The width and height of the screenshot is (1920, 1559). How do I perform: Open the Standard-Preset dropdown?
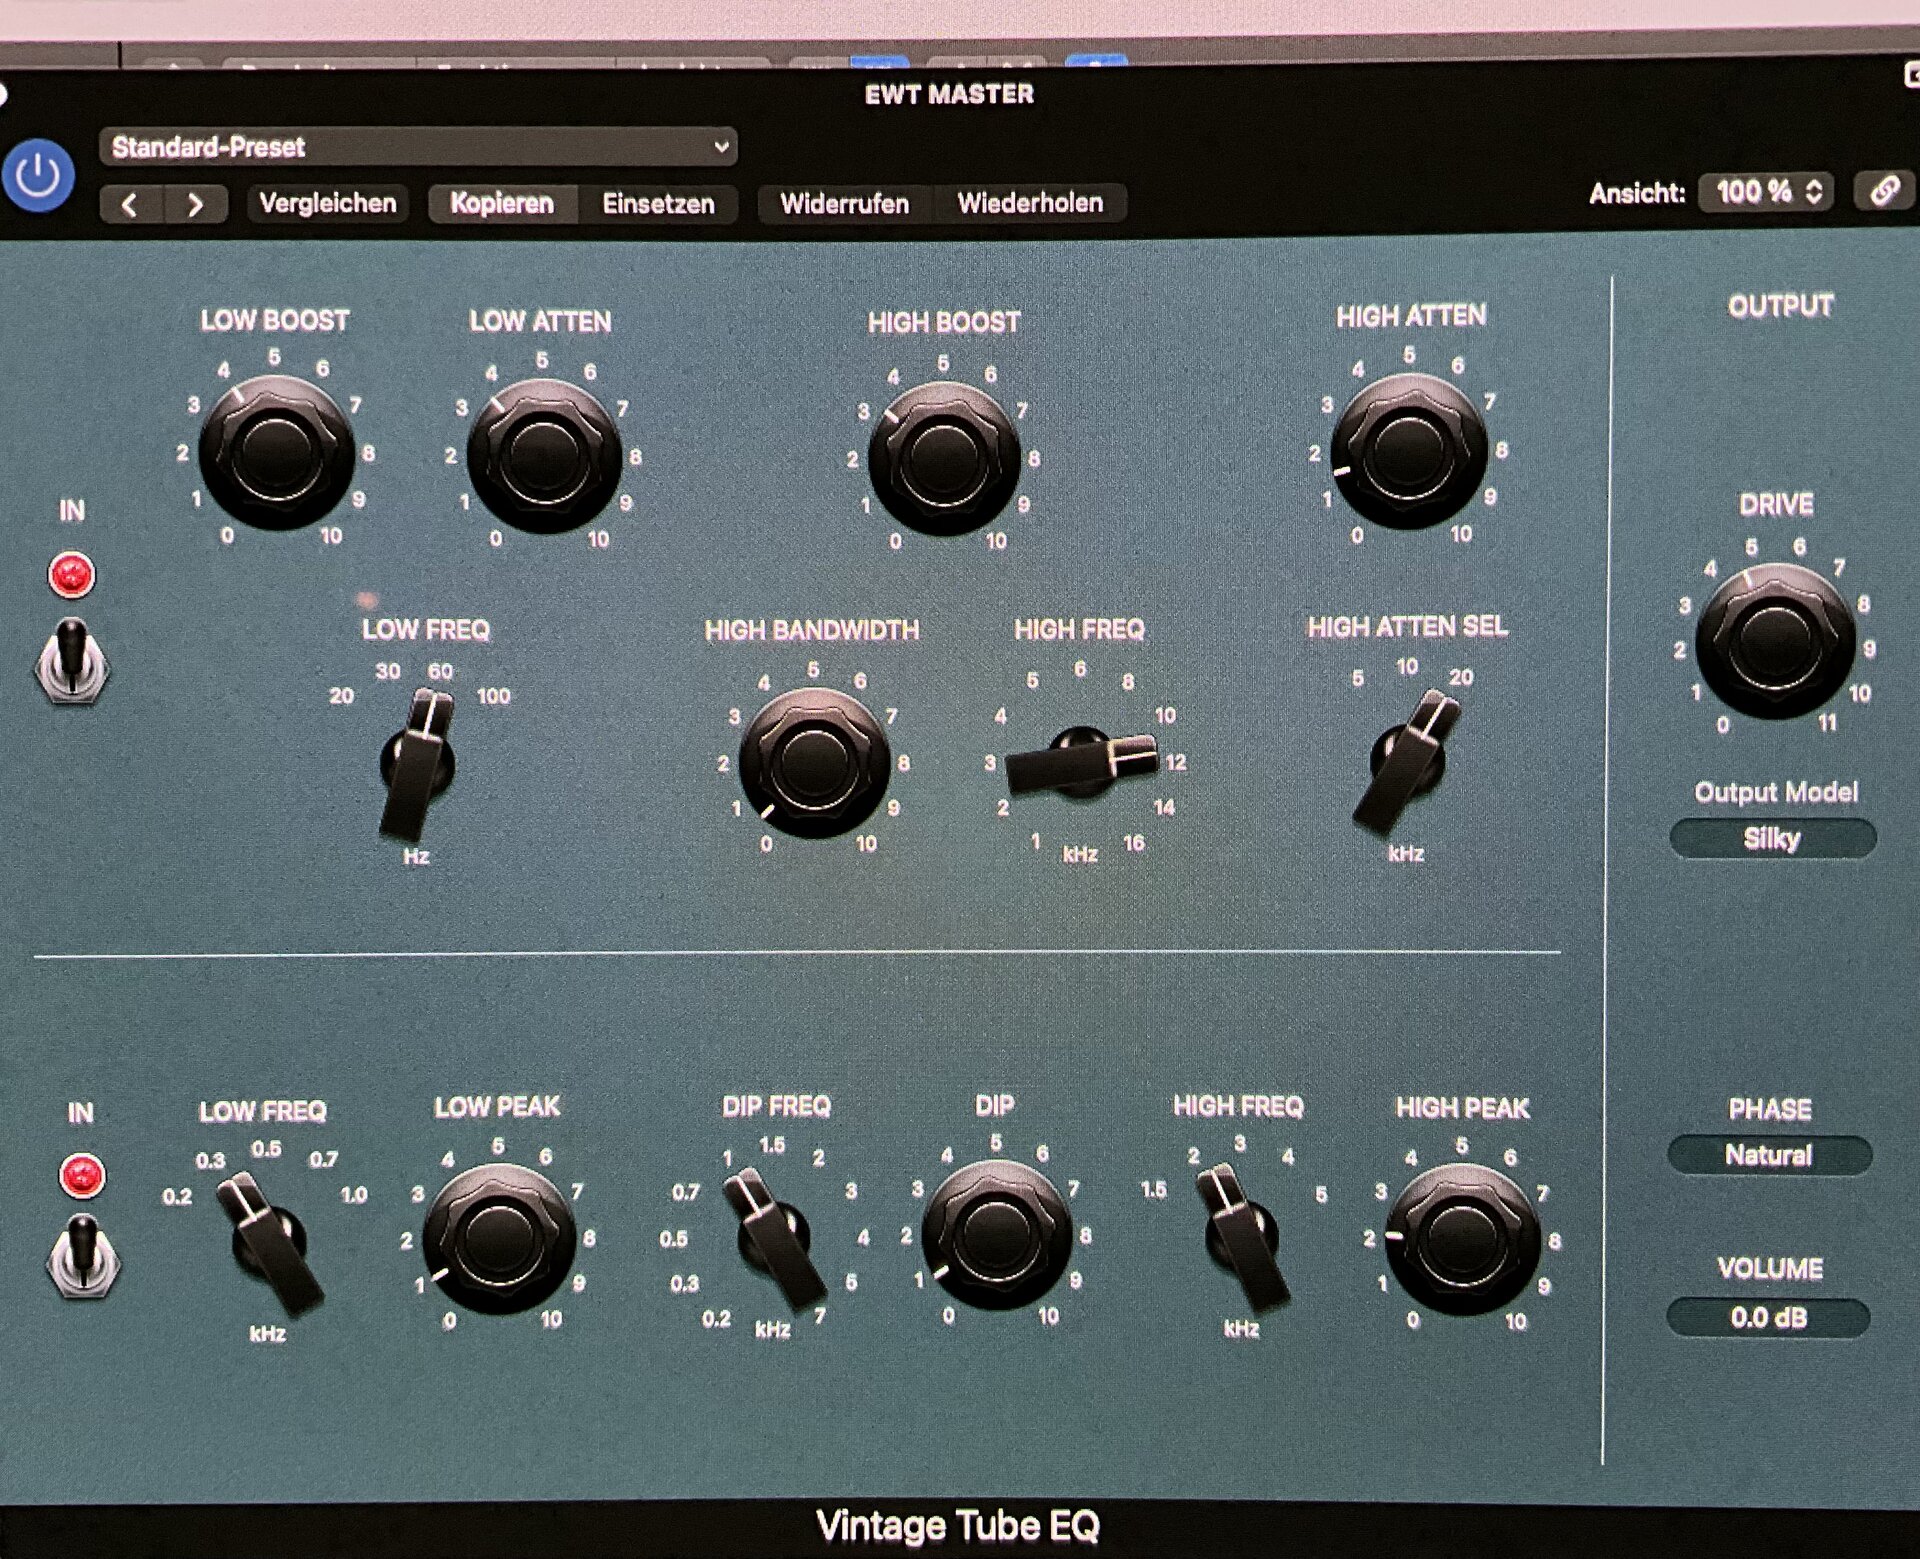tap(418, 147)
